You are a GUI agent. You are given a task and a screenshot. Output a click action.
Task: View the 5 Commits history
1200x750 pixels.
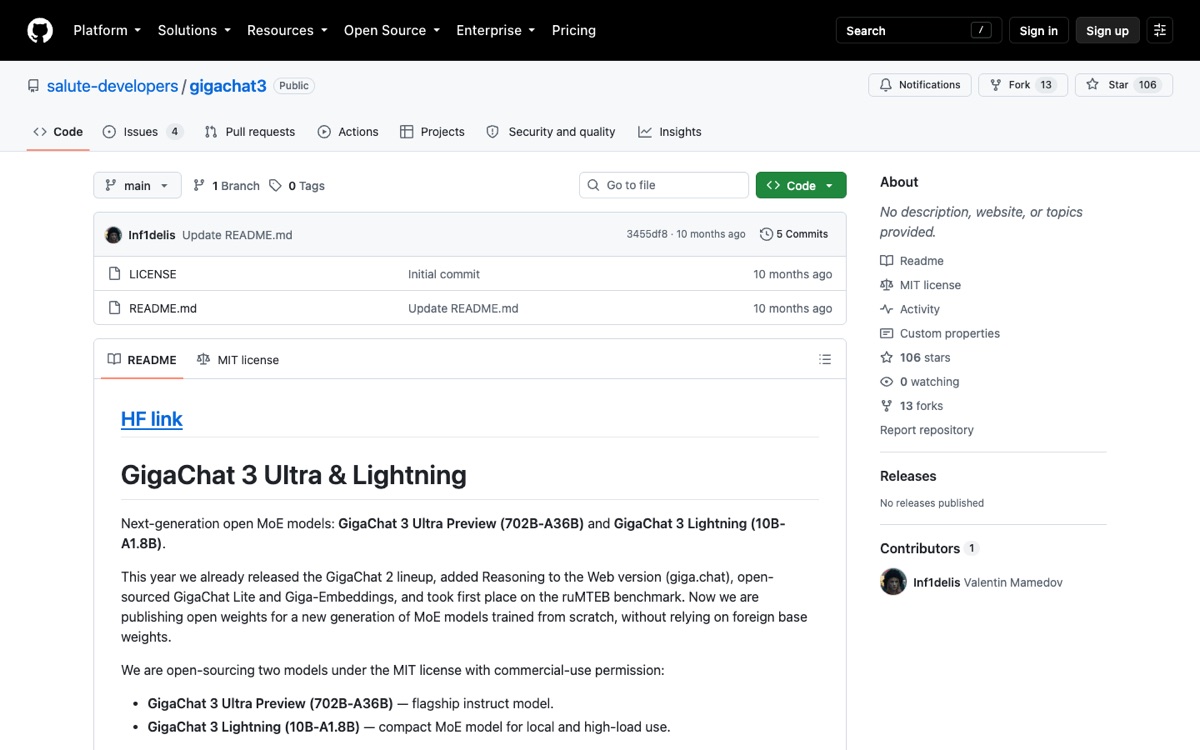pos(794,234)
